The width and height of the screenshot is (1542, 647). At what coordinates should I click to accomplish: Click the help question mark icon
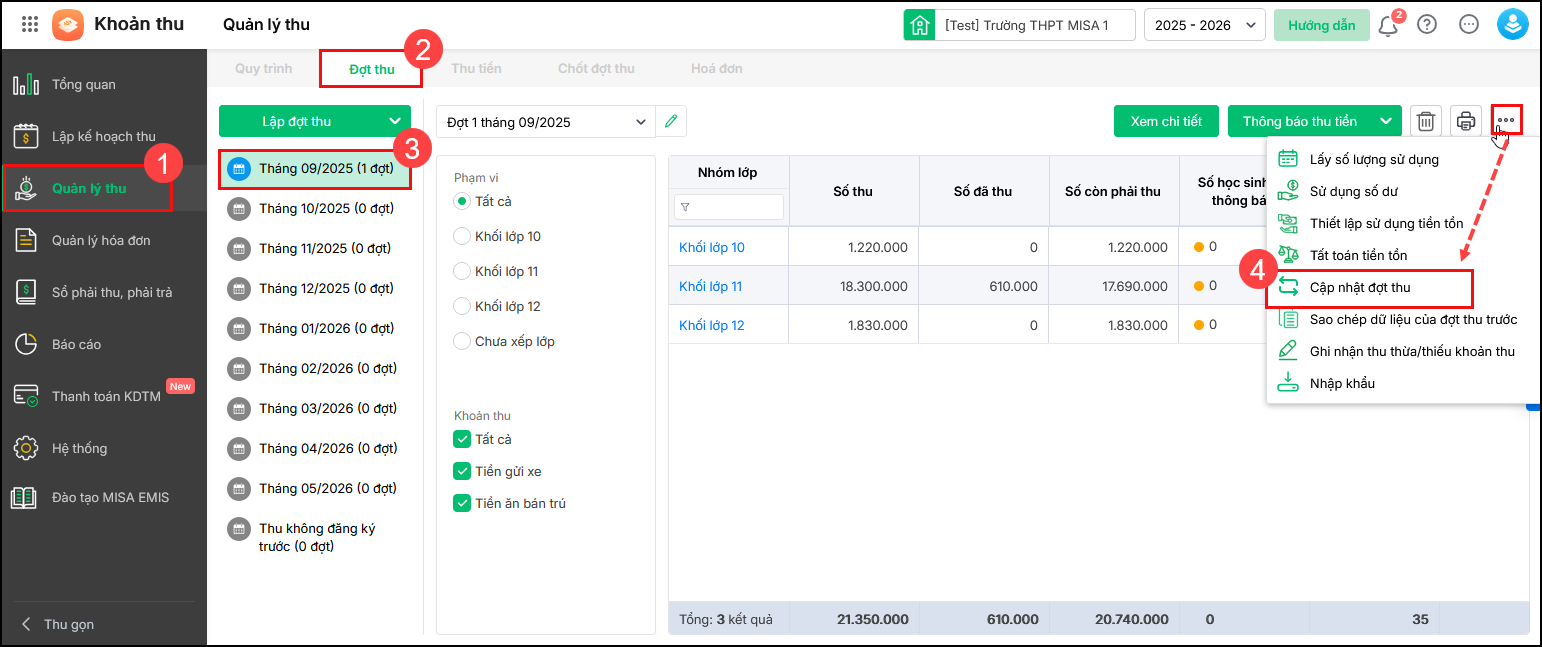(x=1427, y=25)
